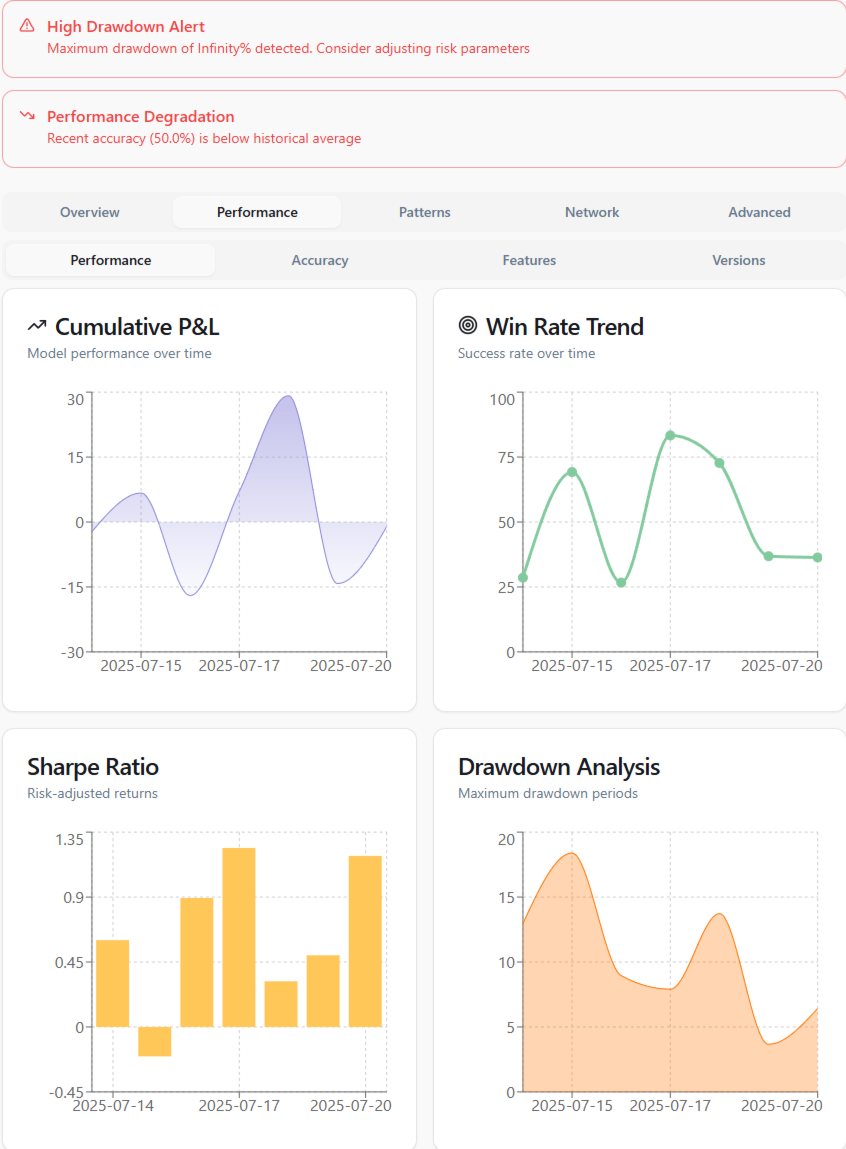The width and height of the screenshot is (846, 1149).
Task: Select the Network tab
Action: 592,212
